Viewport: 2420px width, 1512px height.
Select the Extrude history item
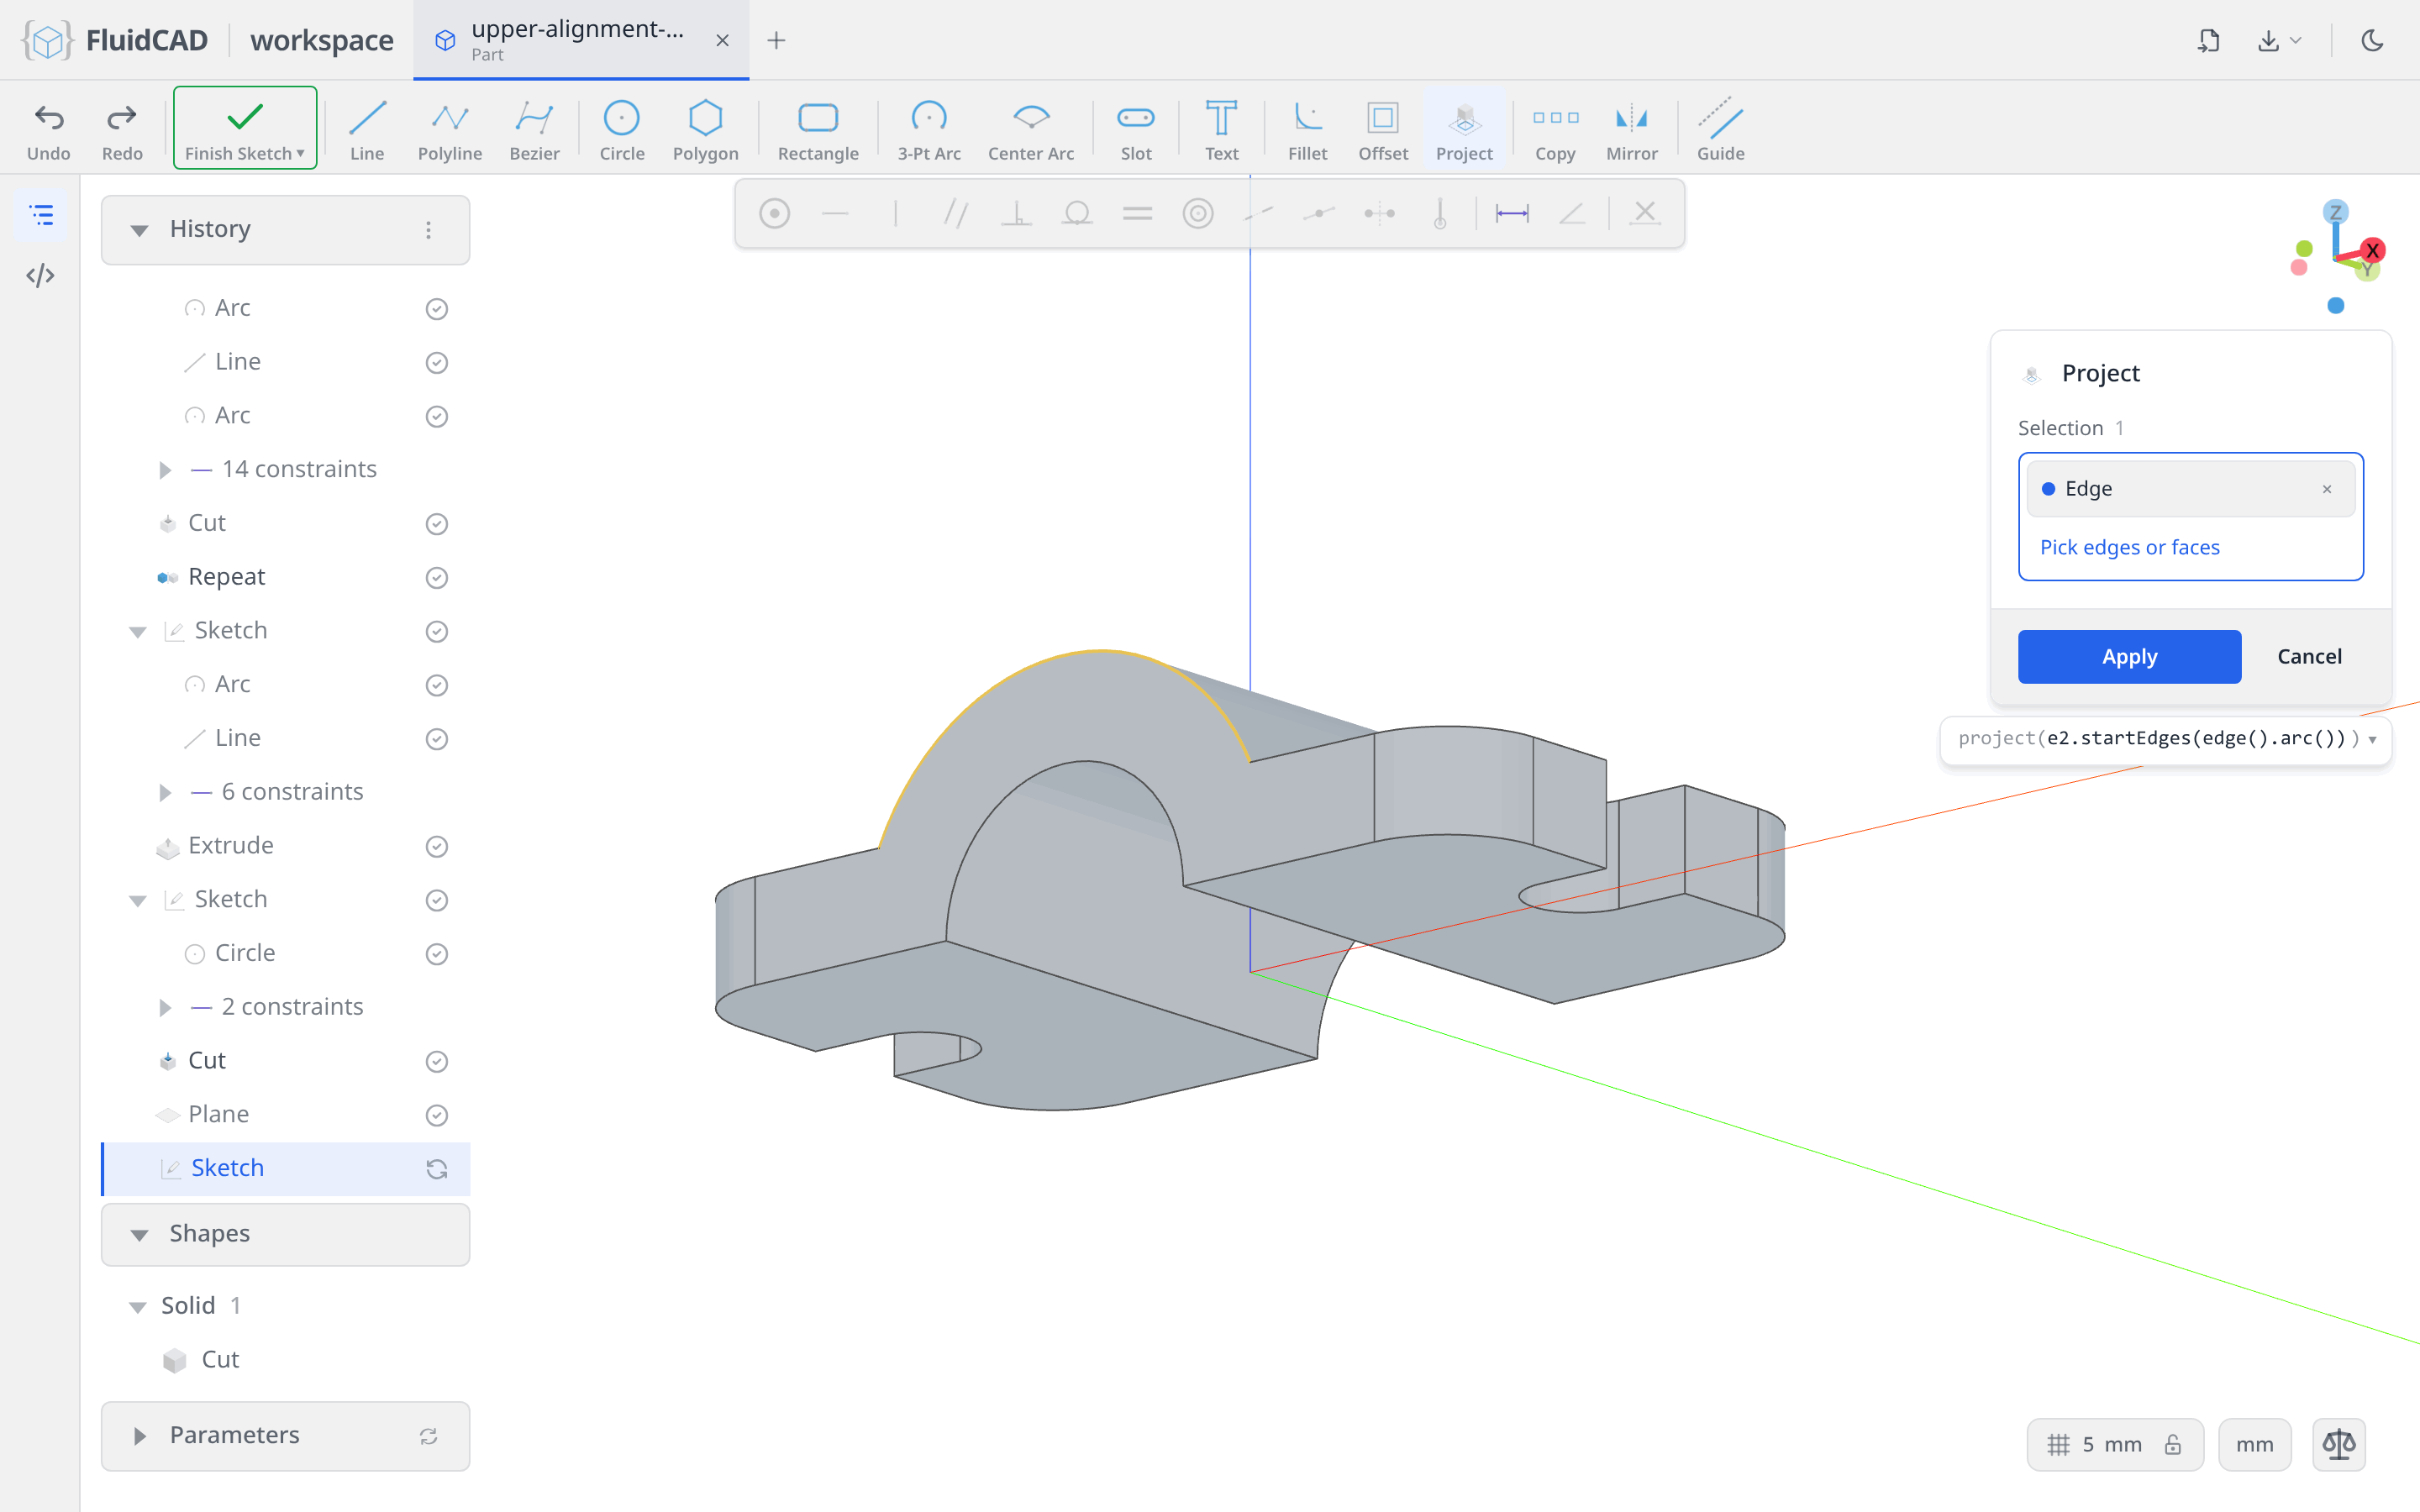230,846
